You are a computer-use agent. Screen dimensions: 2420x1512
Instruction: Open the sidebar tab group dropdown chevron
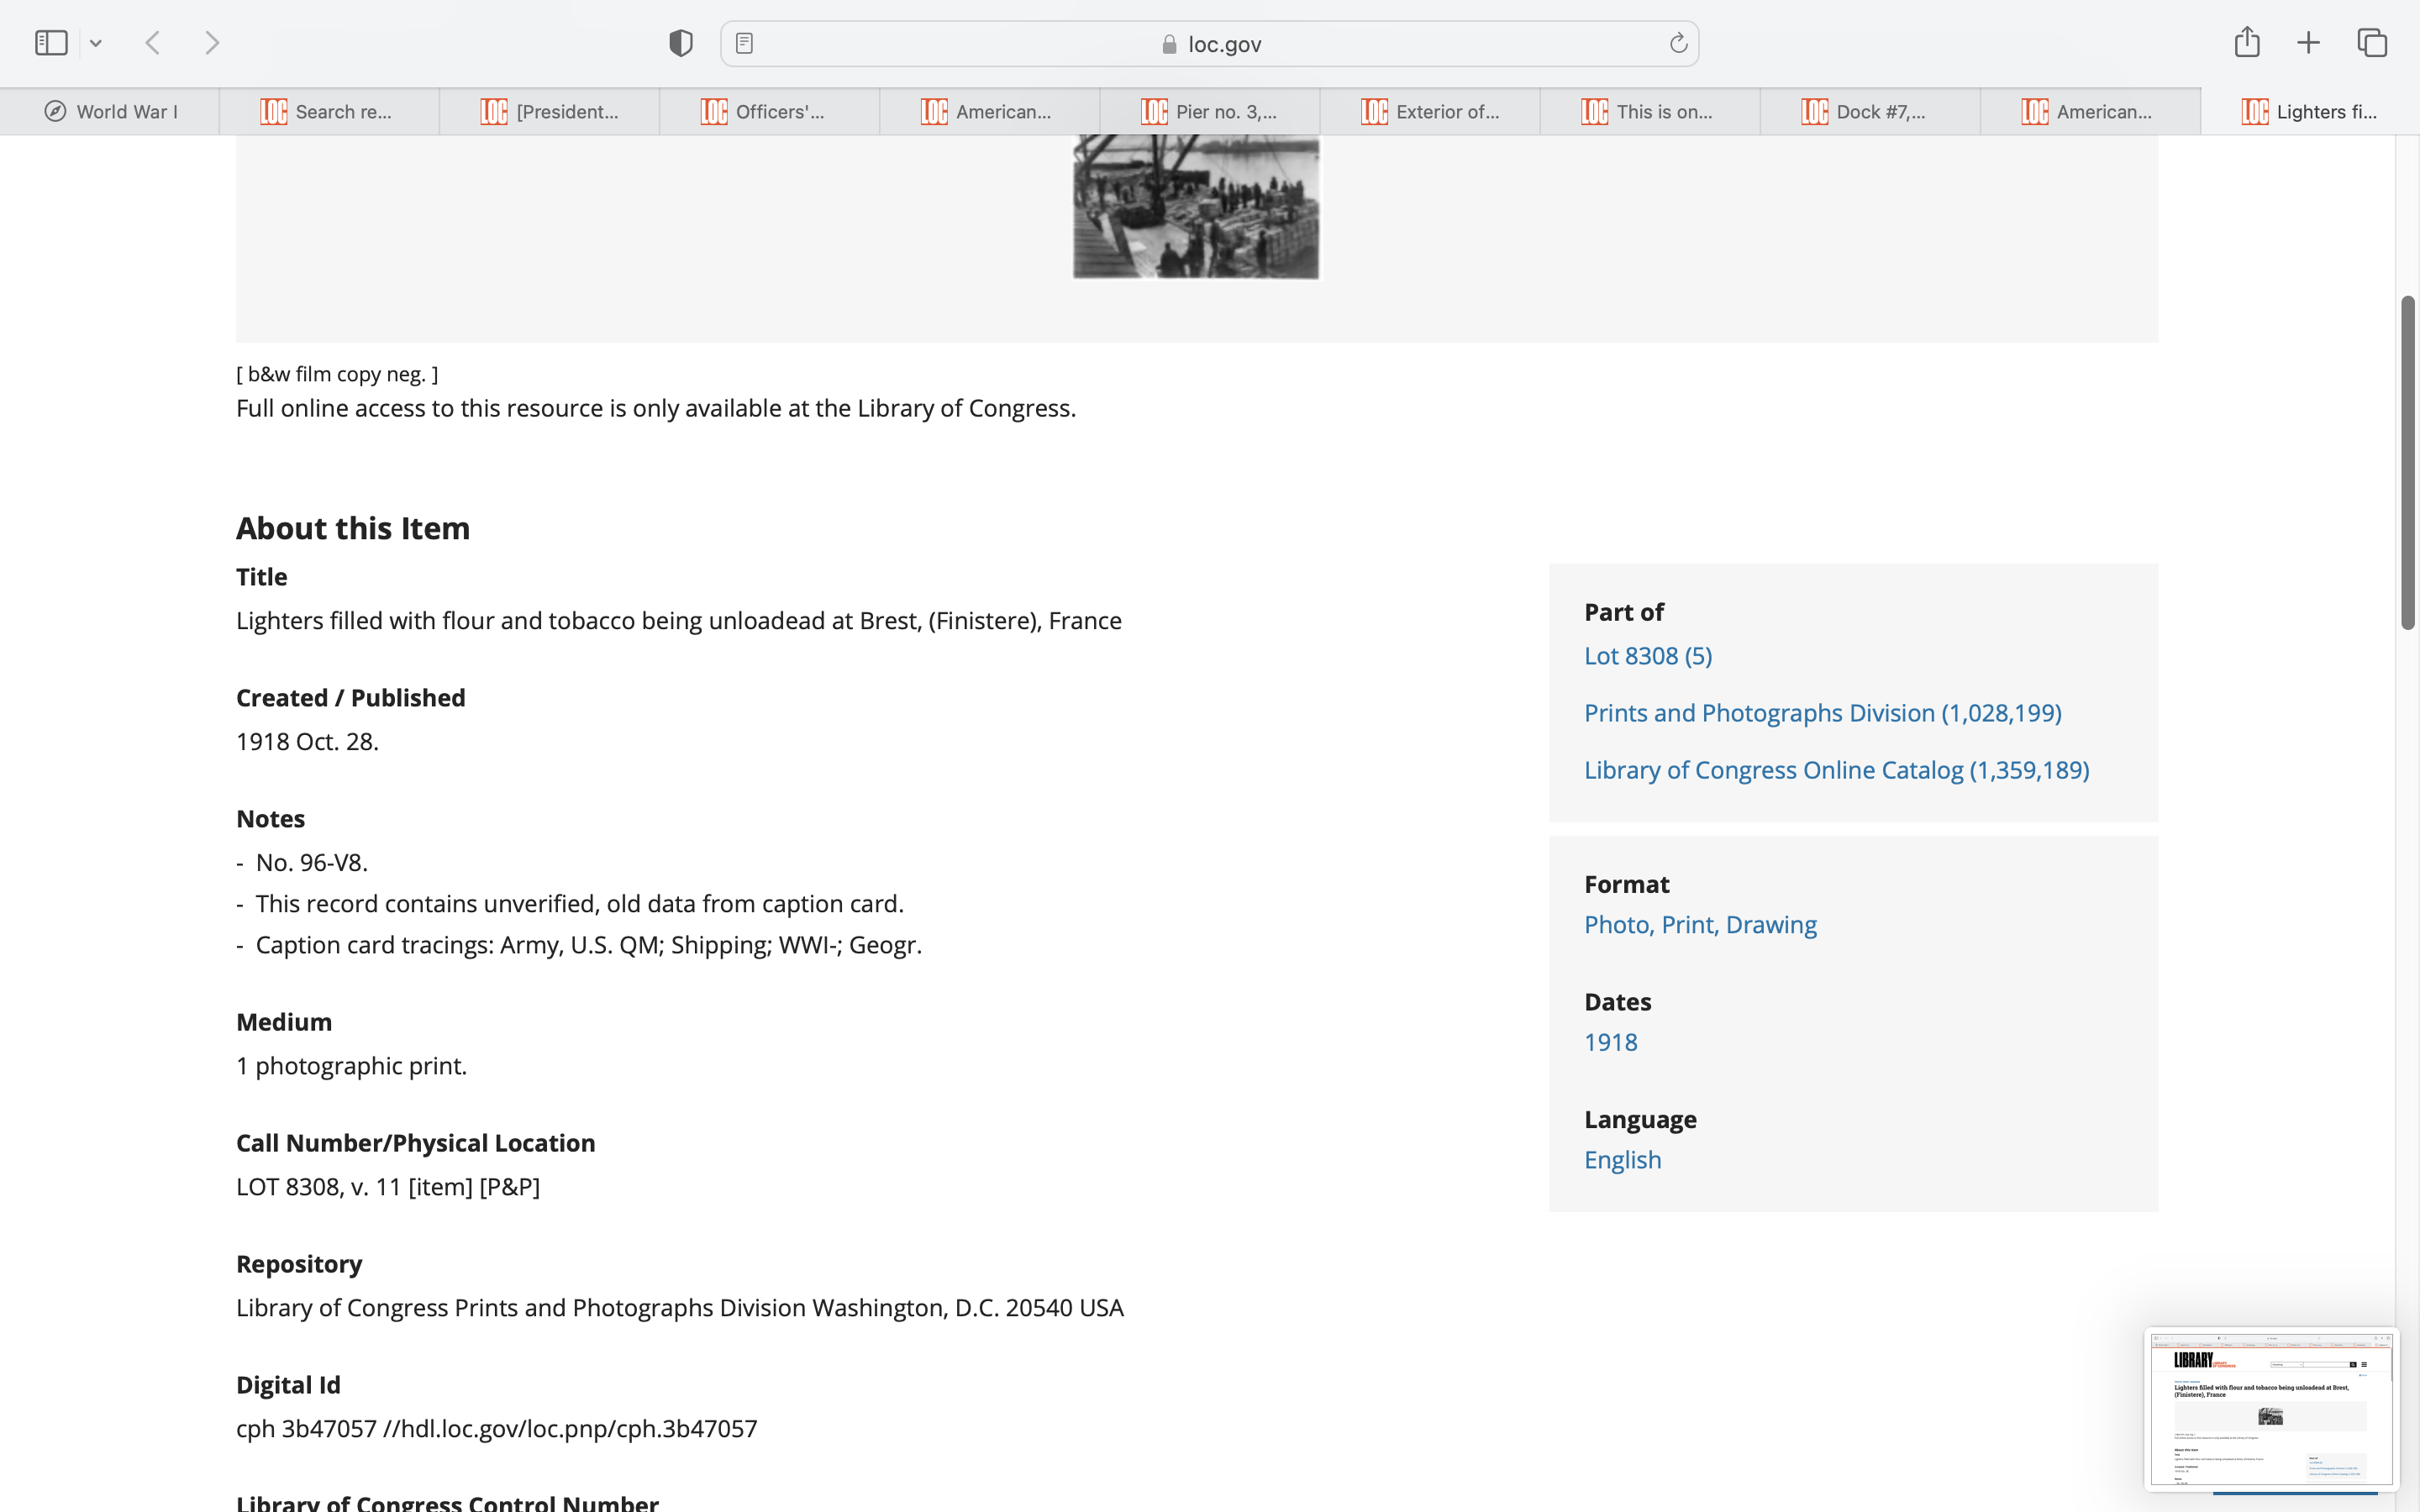(x=96, y=43)
